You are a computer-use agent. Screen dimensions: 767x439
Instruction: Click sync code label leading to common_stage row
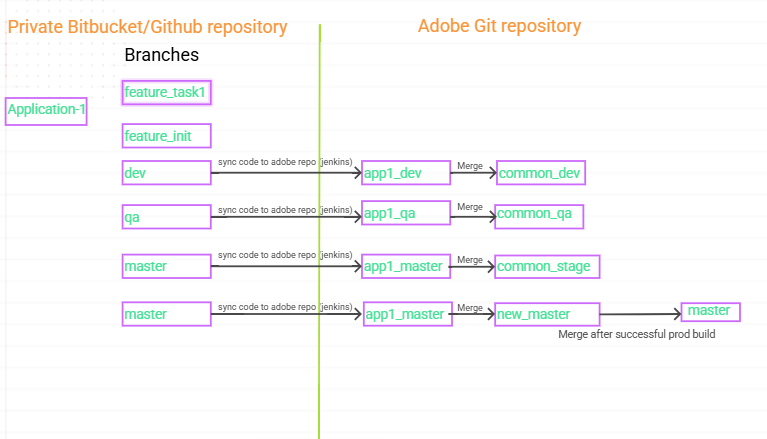[x=285, y=255]
